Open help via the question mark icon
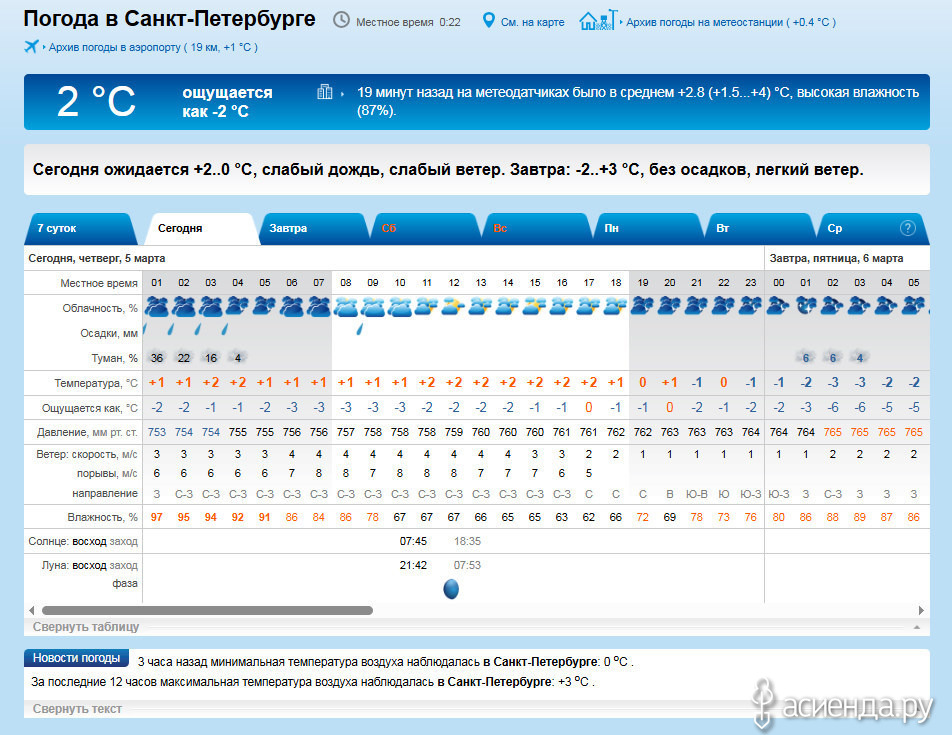This screenshot has width=952, height=735. 908,228
